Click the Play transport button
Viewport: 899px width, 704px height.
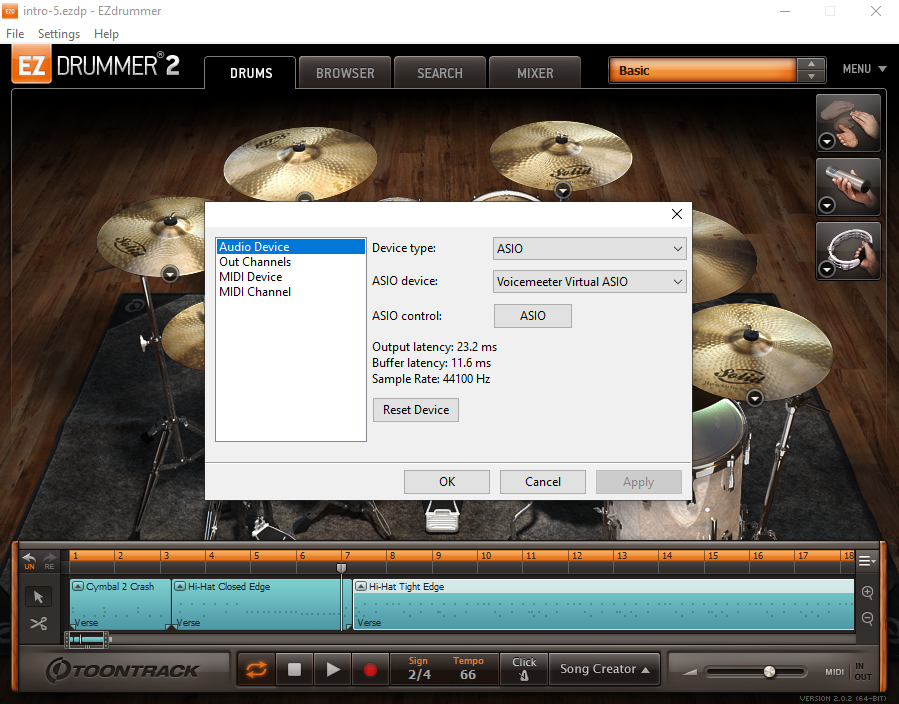point(333,669)
